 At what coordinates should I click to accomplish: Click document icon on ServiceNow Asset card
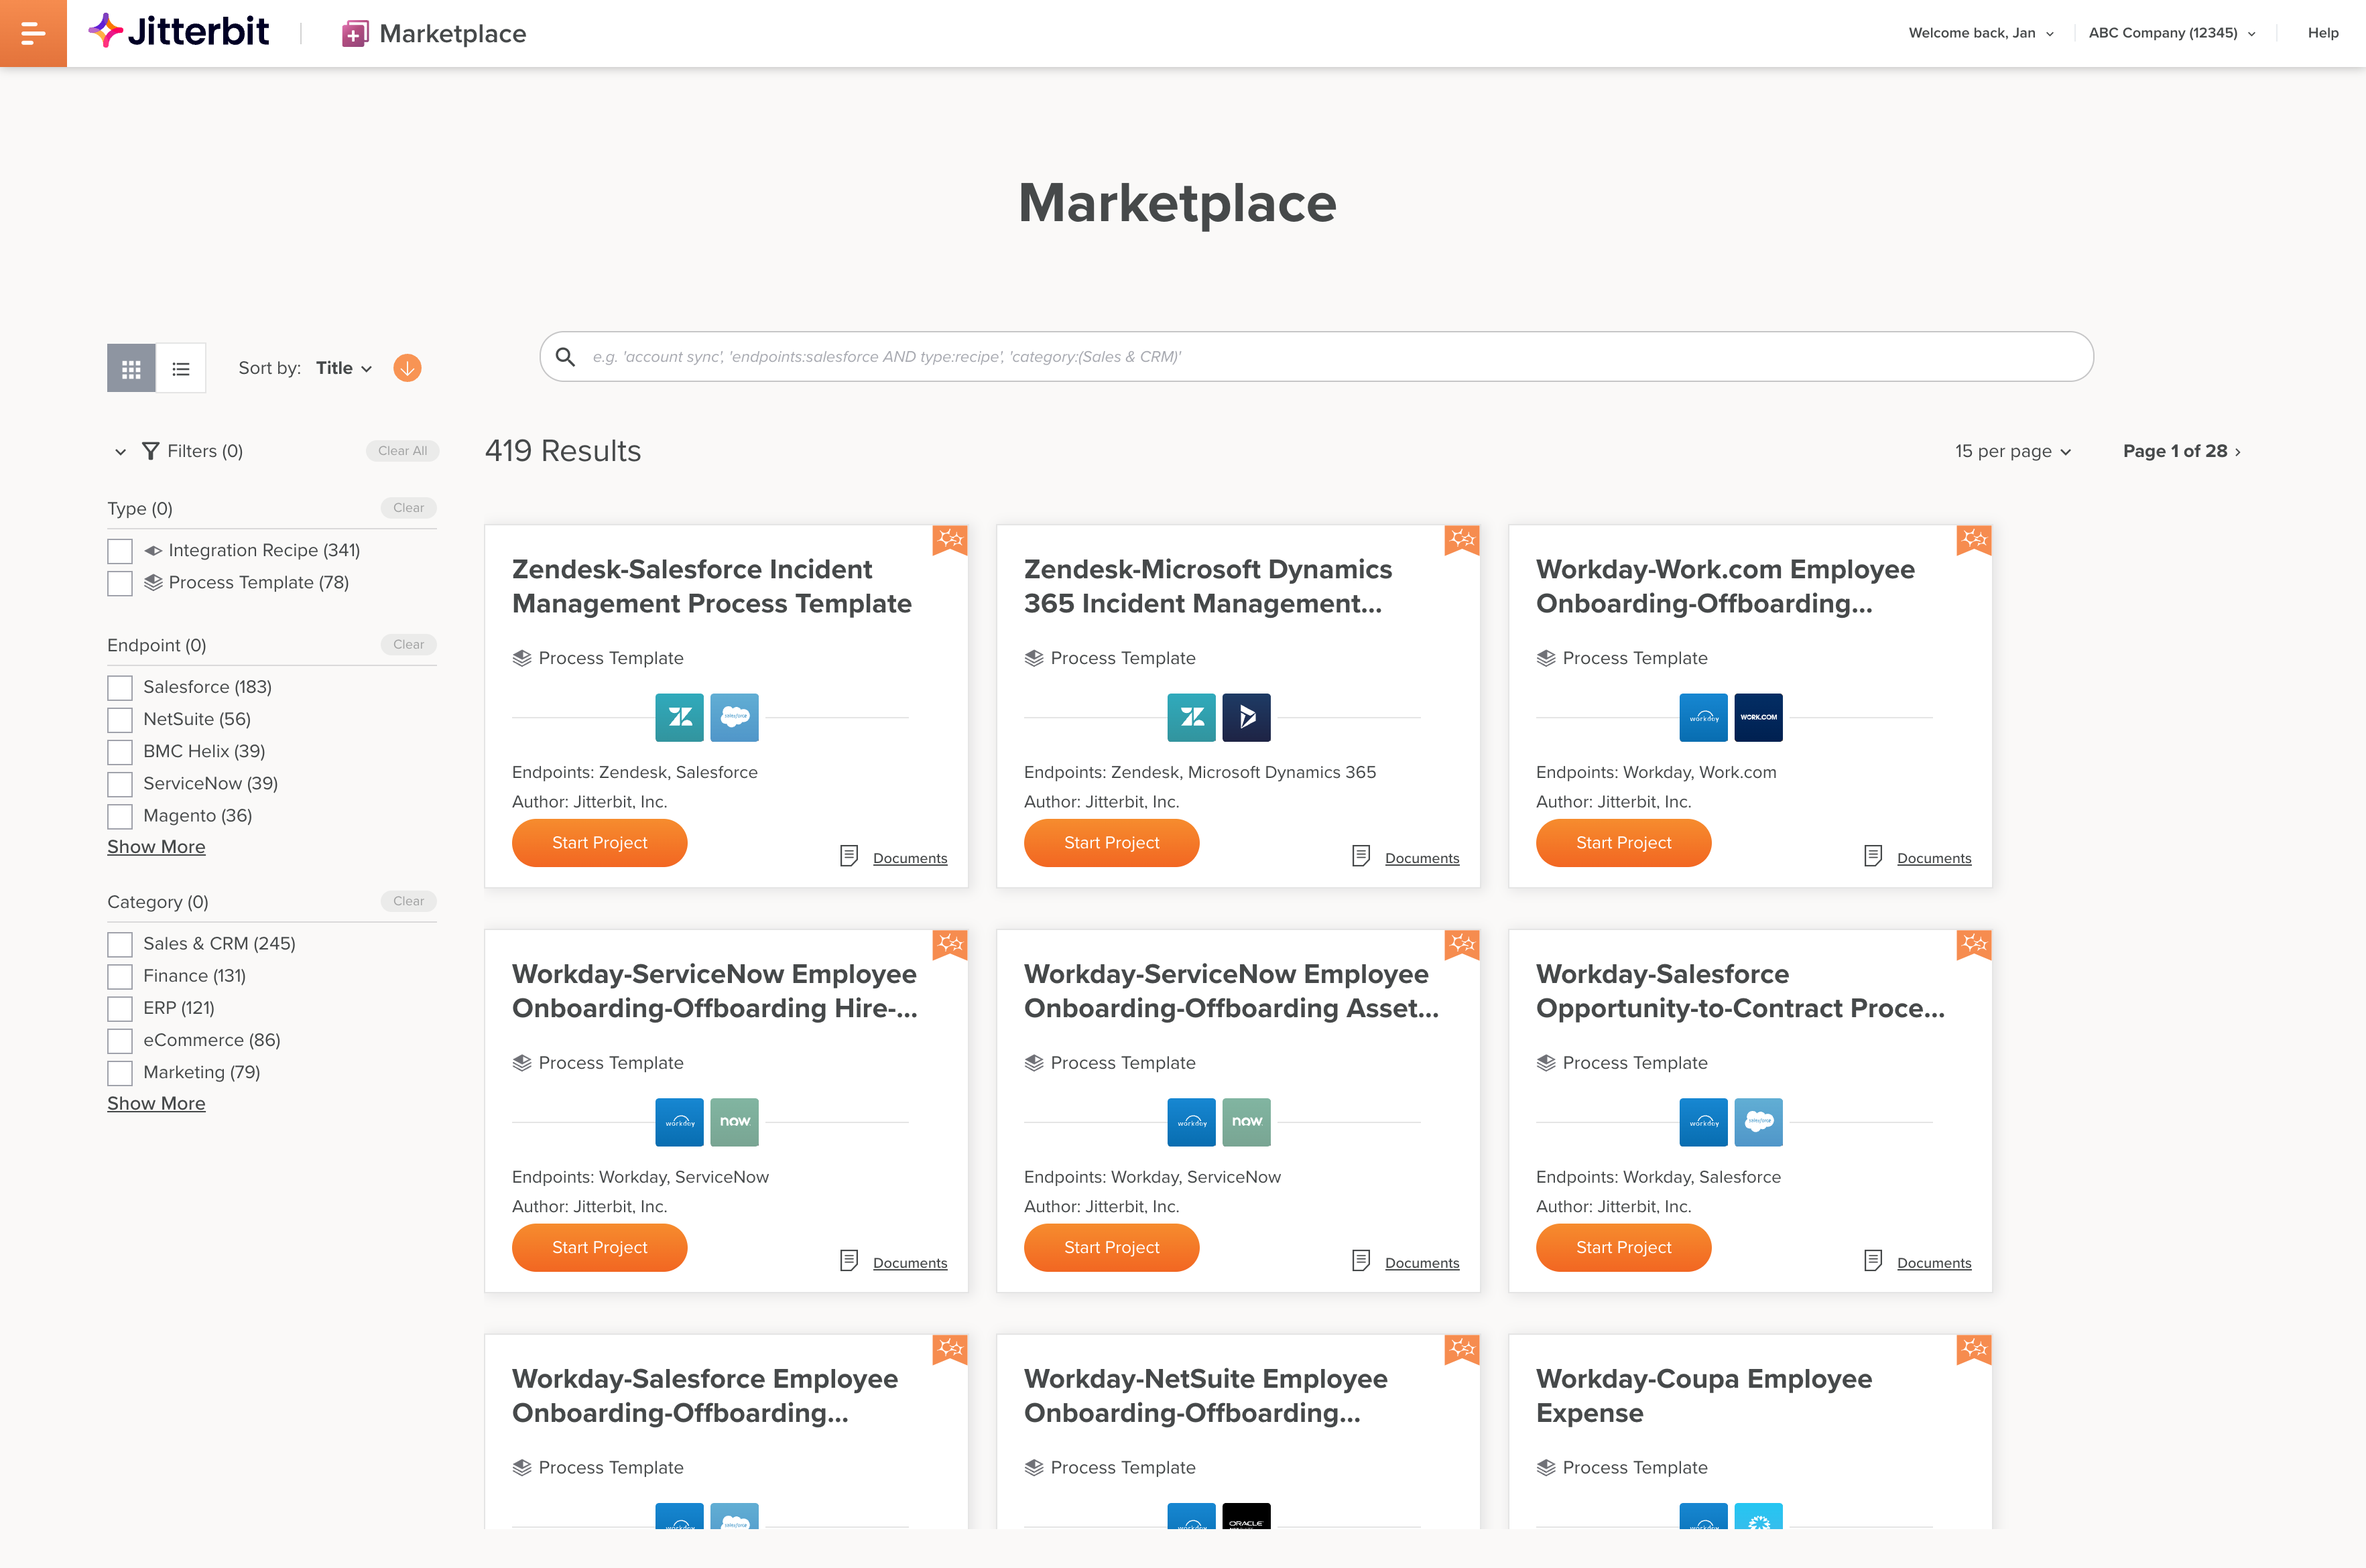1361,1261
